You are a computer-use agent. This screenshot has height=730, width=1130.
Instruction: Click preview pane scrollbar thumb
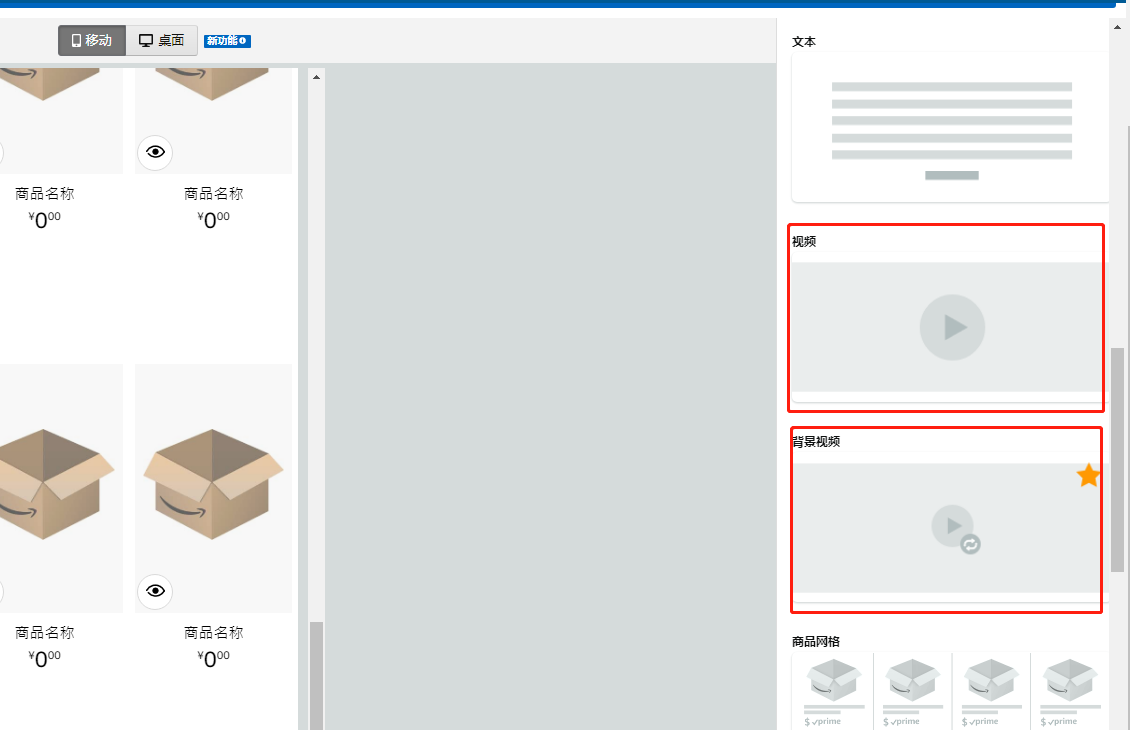coord(316,675)
